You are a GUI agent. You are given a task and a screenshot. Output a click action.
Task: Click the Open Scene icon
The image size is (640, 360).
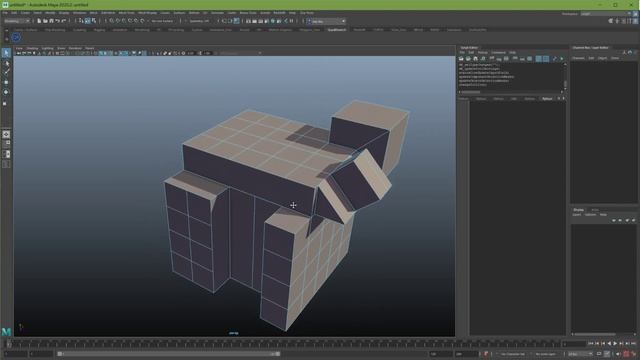[45, 21]
